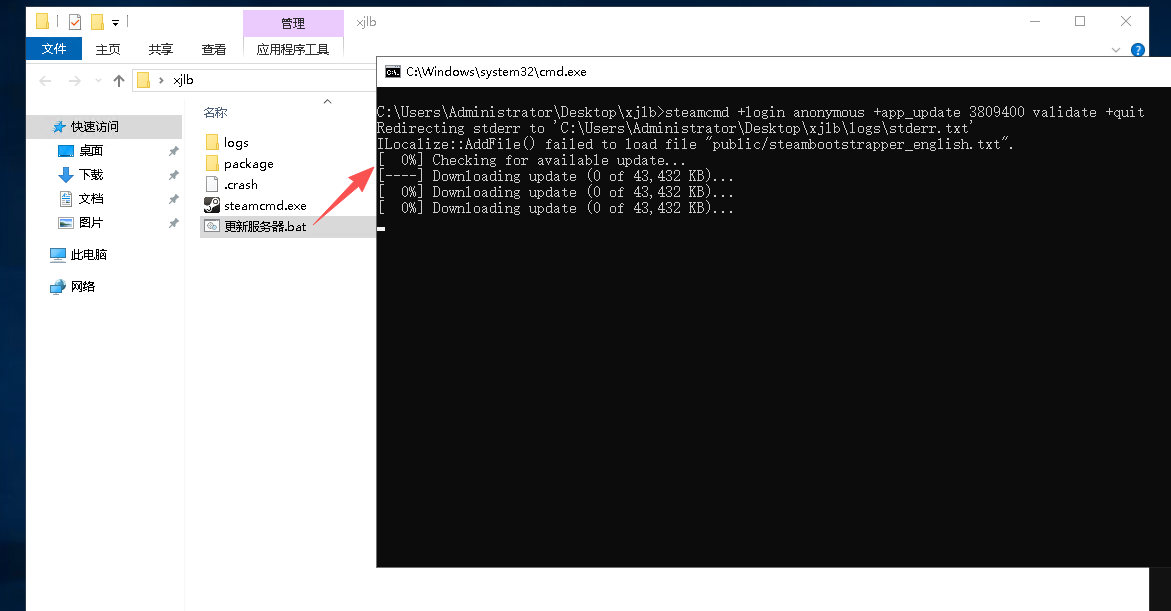Switch to the 应用程序工具 tab
The height and width of the screenshot is (611, 1171).
[x=293, y=49]
